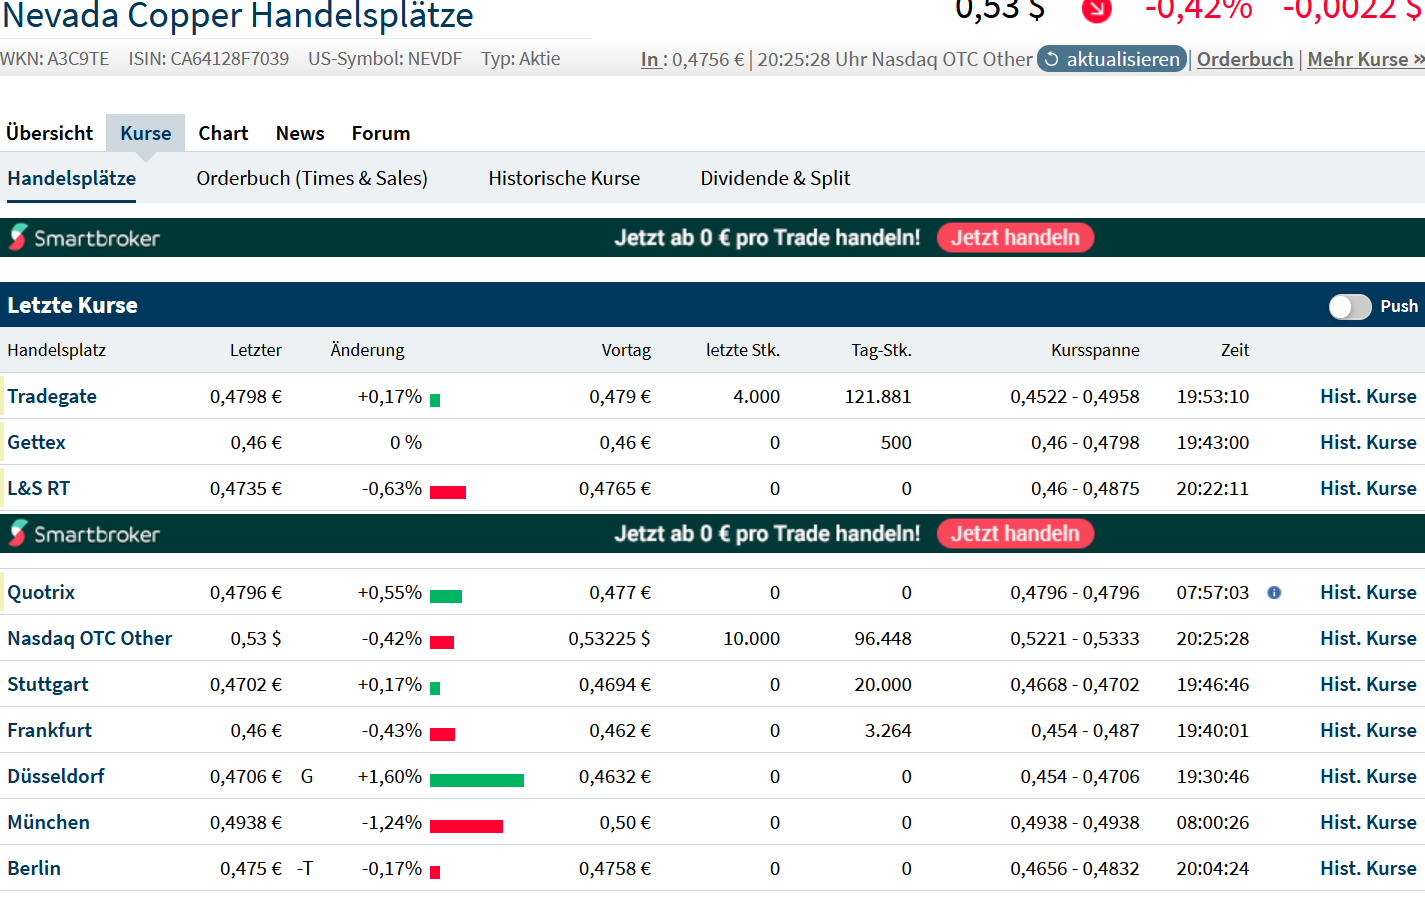Open the Historische Kurse sub-tab

pos(564,178)
